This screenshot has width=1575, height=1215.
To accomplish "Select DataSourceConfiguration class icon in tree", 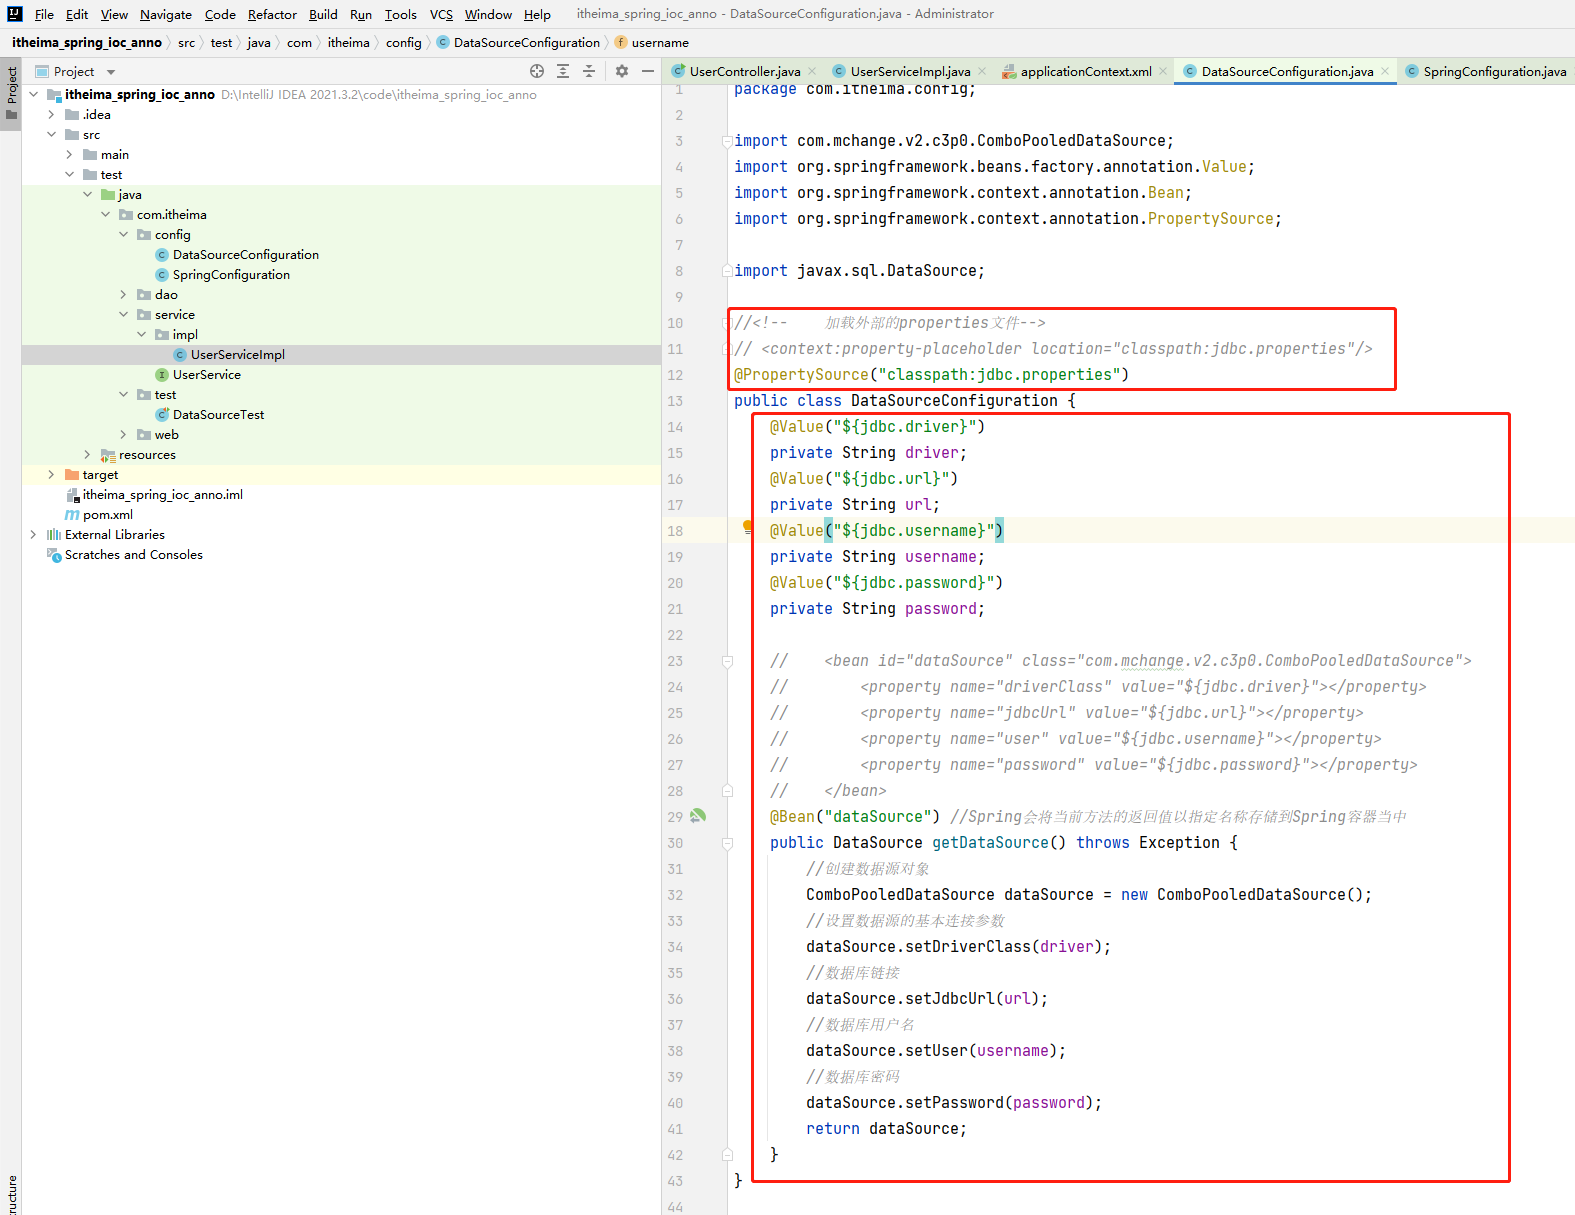I will 162,255.
